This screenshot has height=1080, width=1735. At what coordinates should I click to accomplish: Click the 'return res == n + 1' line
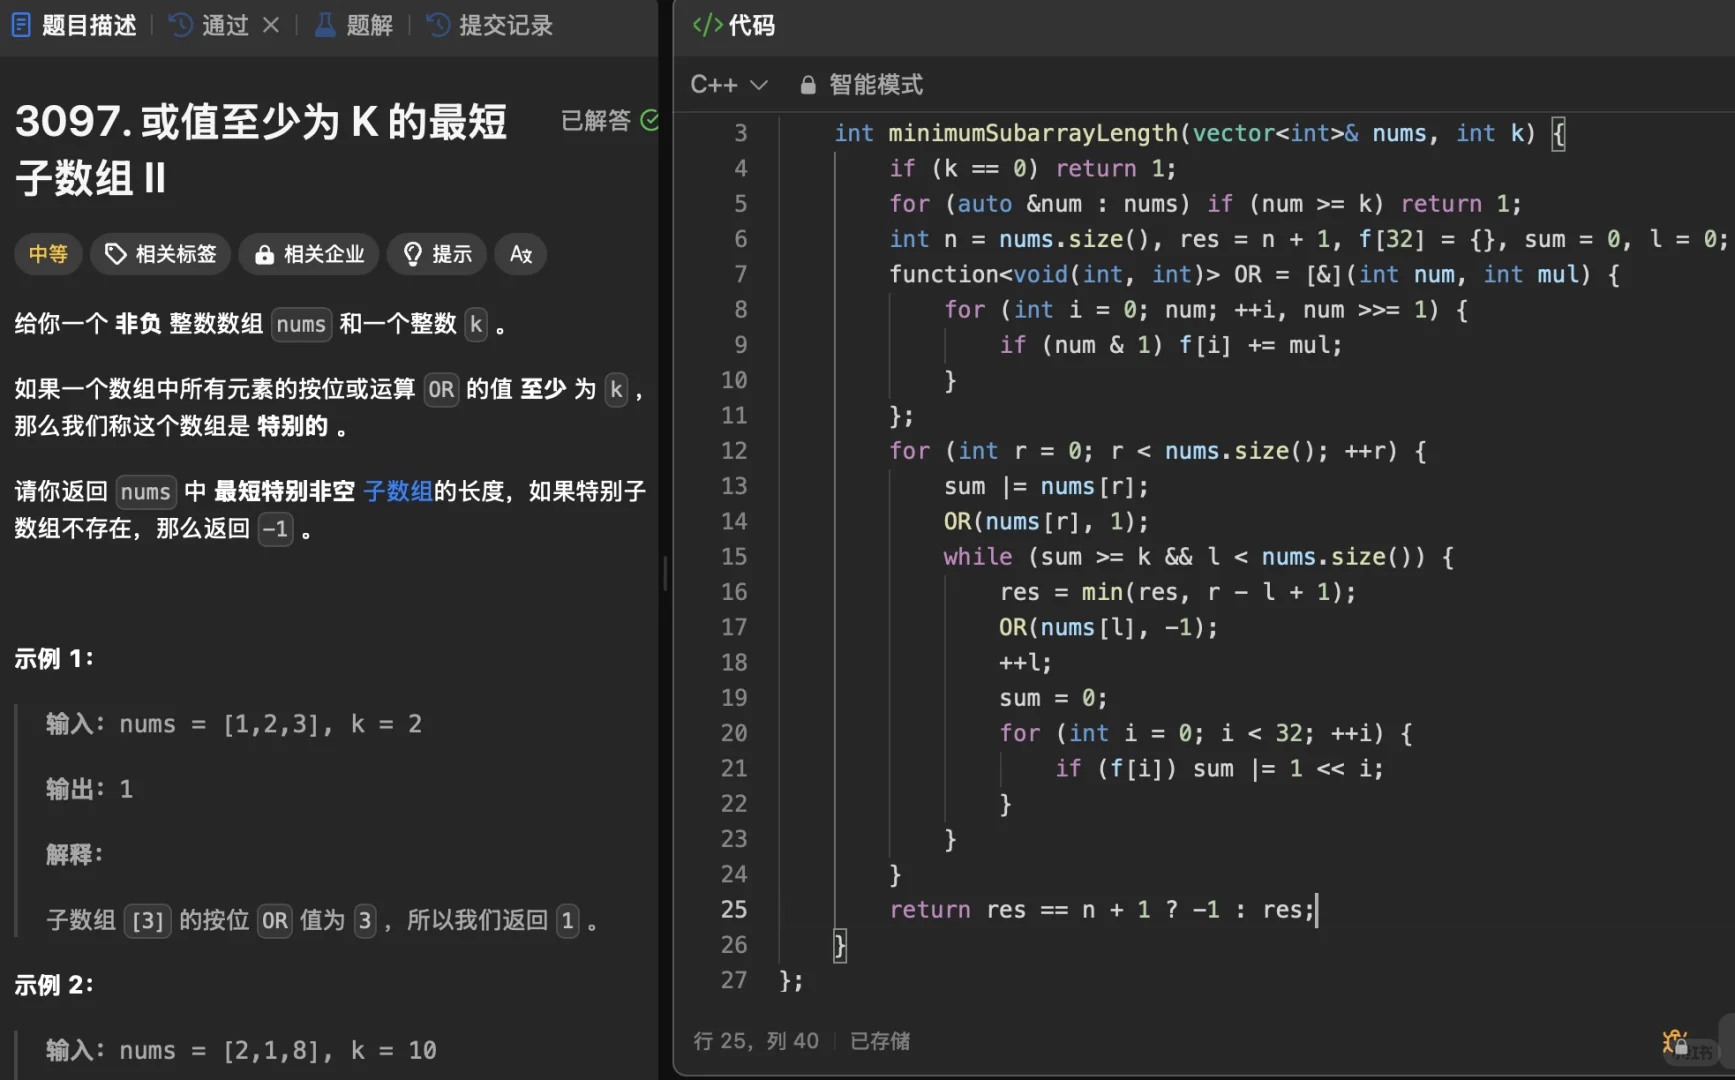tap(1102, 910)
